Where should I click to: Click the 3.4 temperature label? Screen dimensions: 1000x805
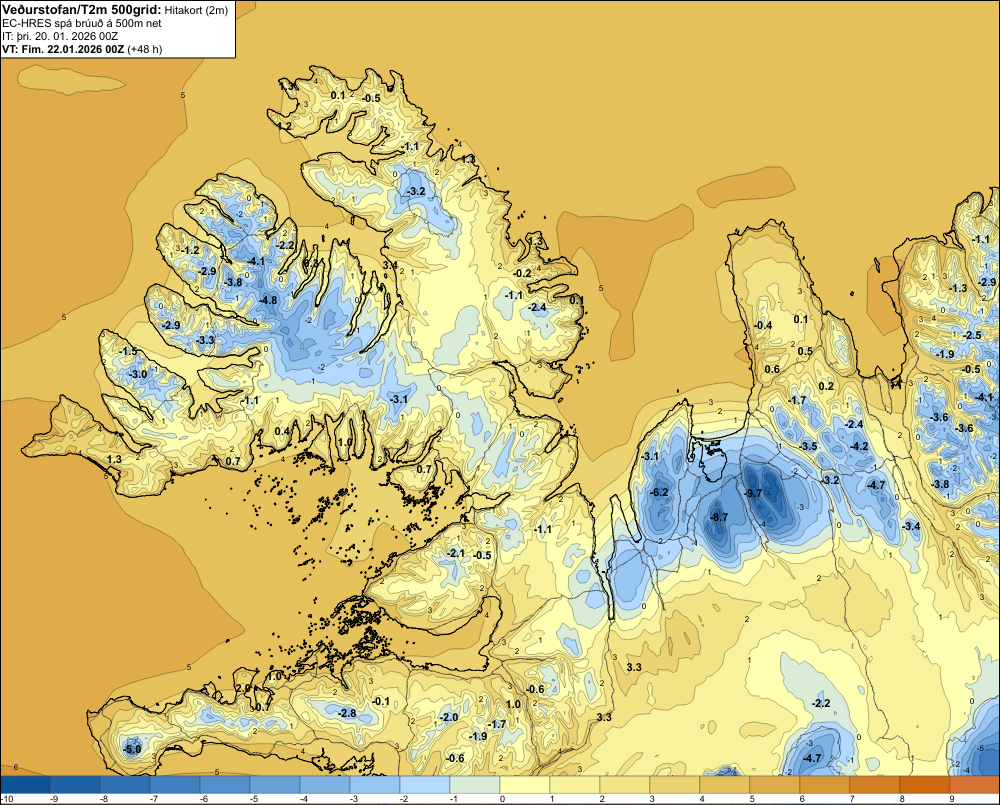[390, 265]
